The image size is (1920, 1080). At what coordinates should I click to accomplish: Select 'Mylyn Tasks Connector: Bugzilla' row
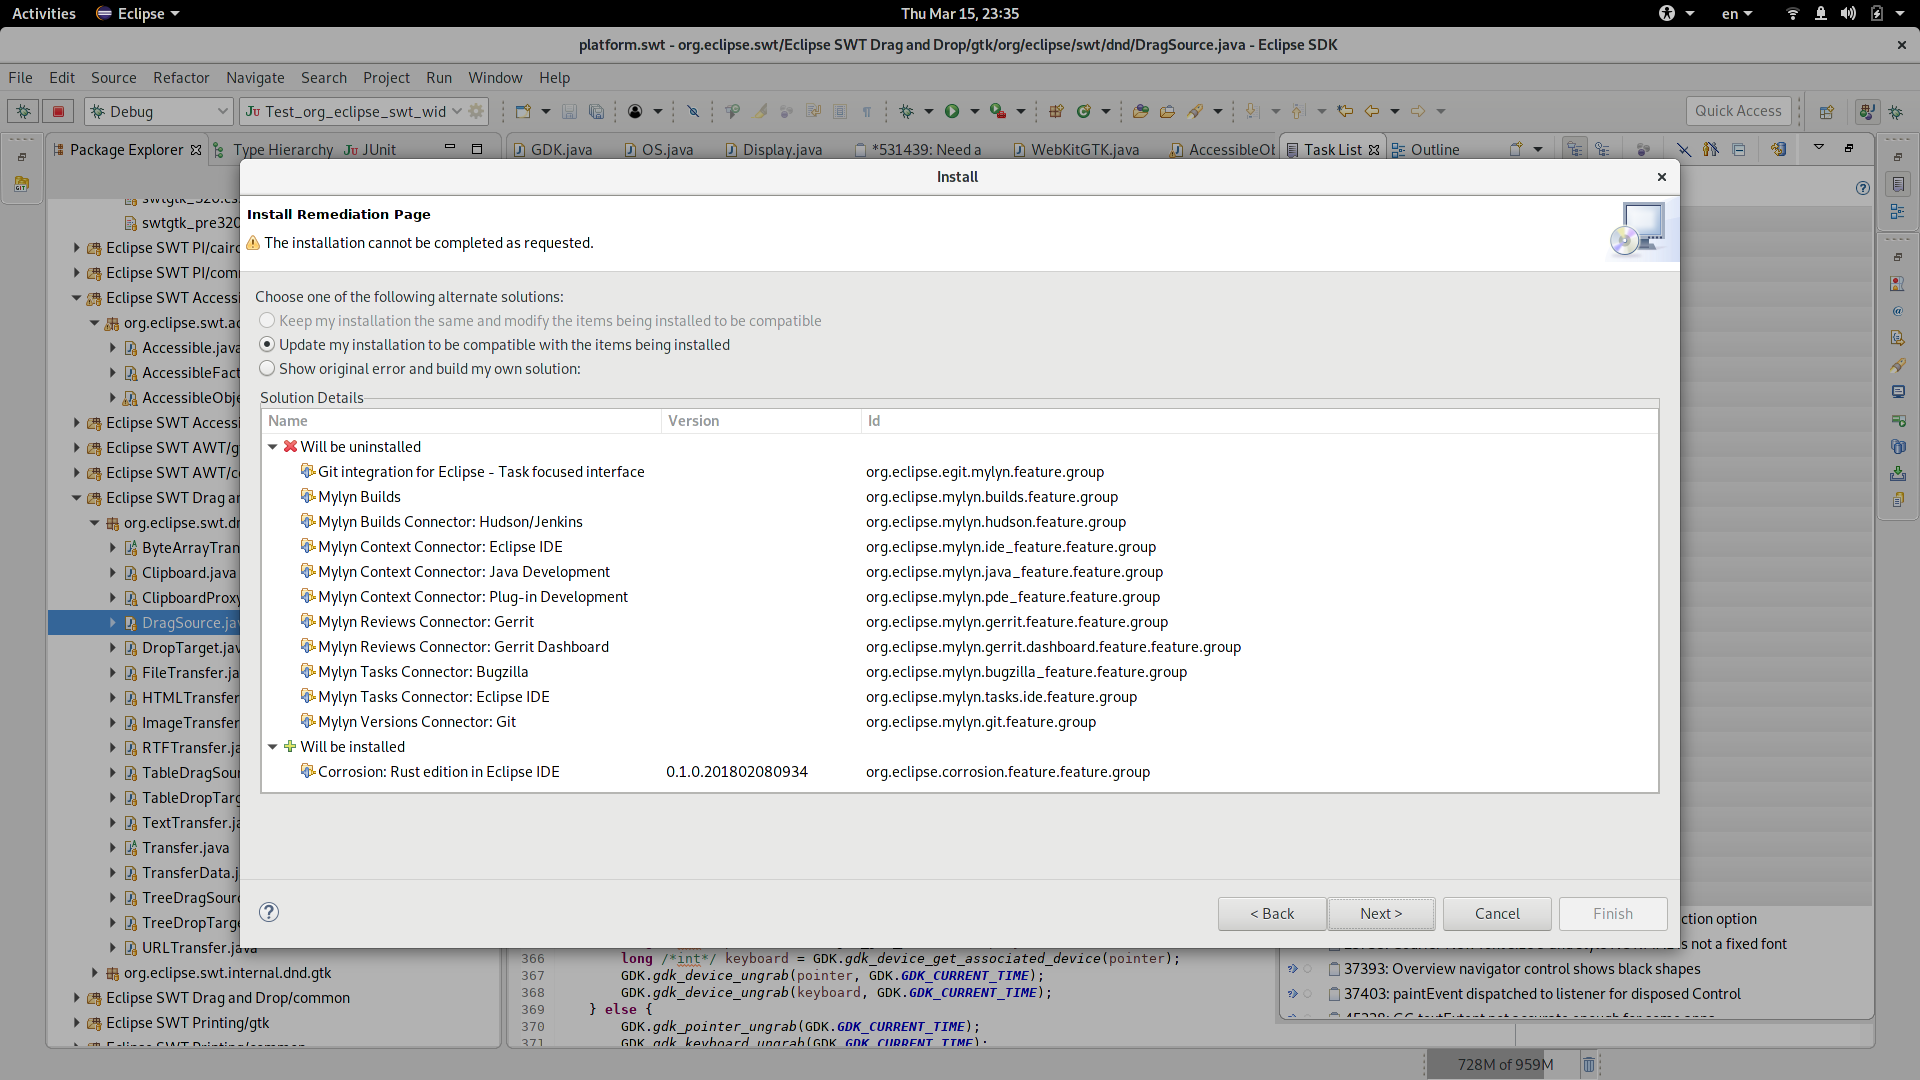[958, 672]
